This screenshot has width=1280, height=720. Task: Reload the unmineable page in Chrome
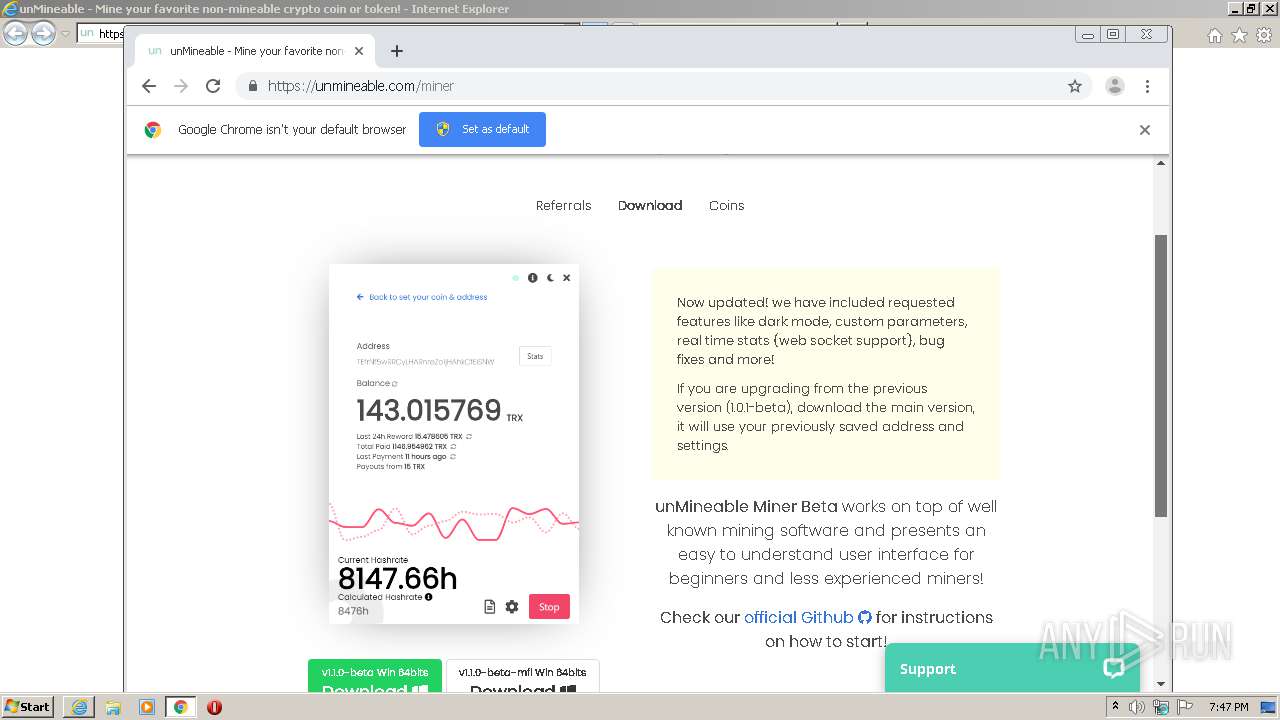click(213, 86)
